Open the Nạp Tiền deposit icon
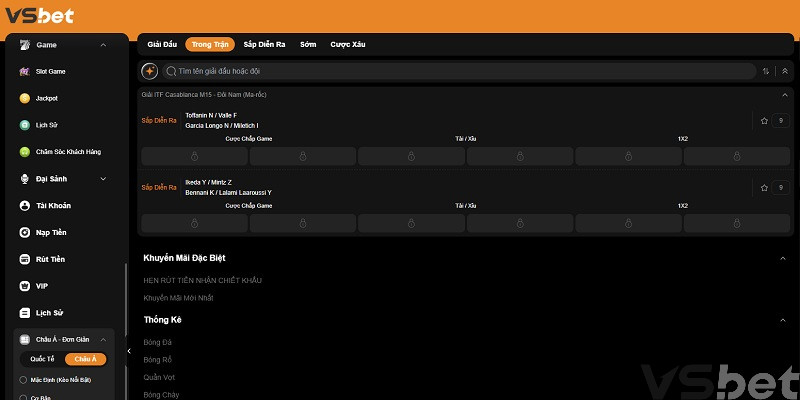 click(24, 233)
